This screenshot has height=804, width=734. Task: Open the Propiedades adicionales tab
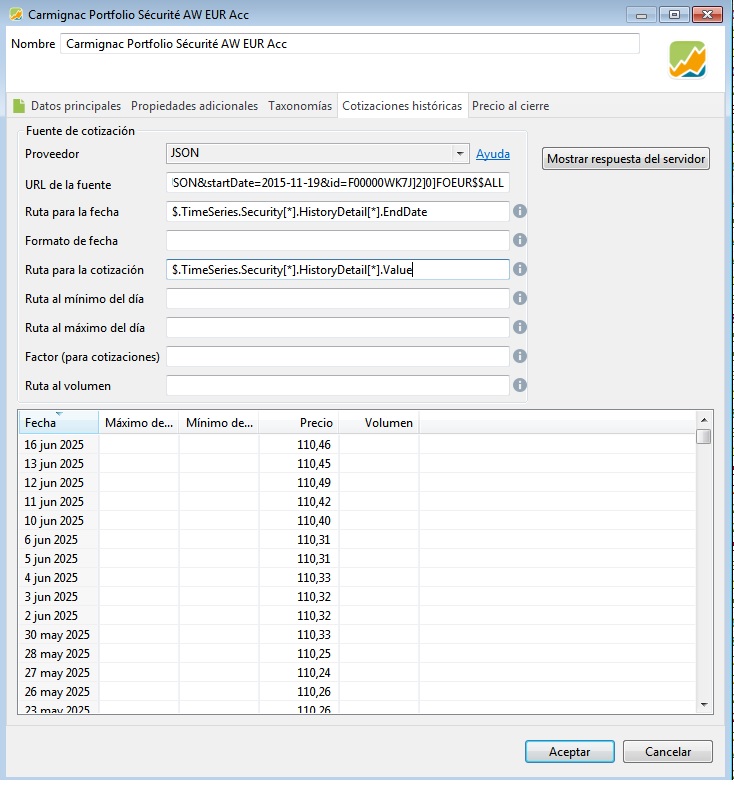[194, 106]
